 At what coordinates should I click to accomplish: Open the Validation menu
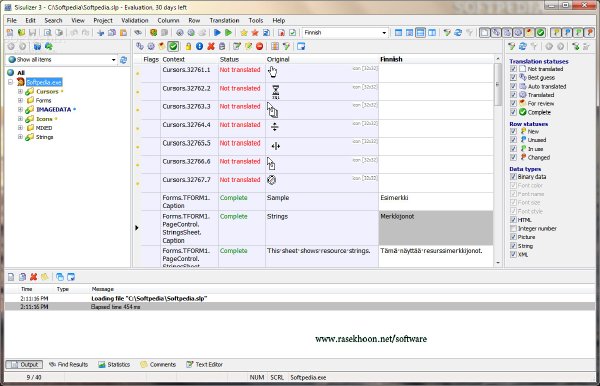point(135,20)
